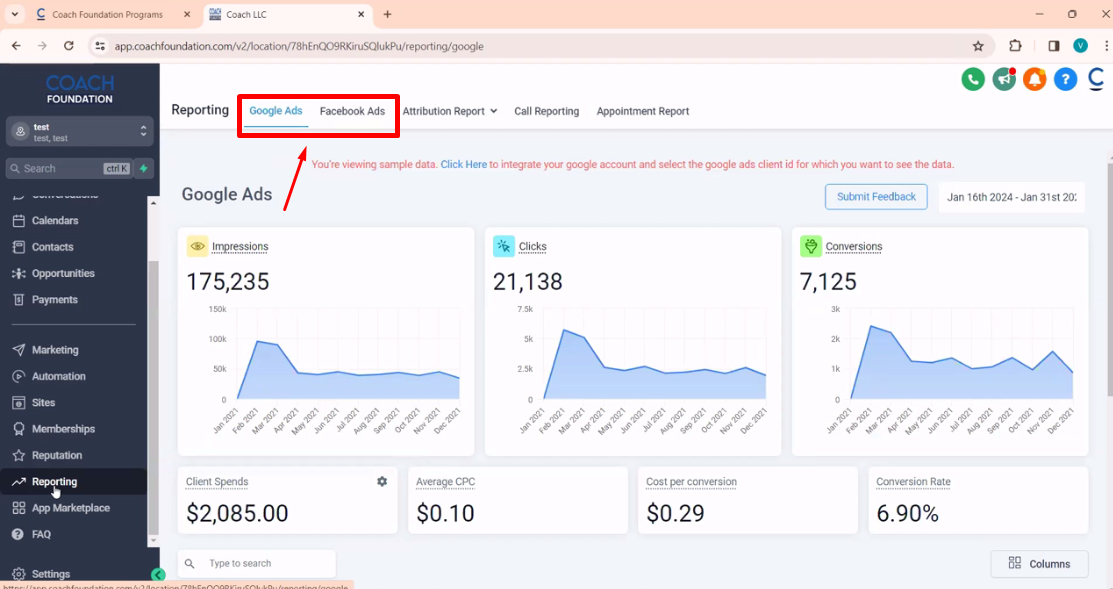
Task: Open the test account switcher
Action: (80, 132)
